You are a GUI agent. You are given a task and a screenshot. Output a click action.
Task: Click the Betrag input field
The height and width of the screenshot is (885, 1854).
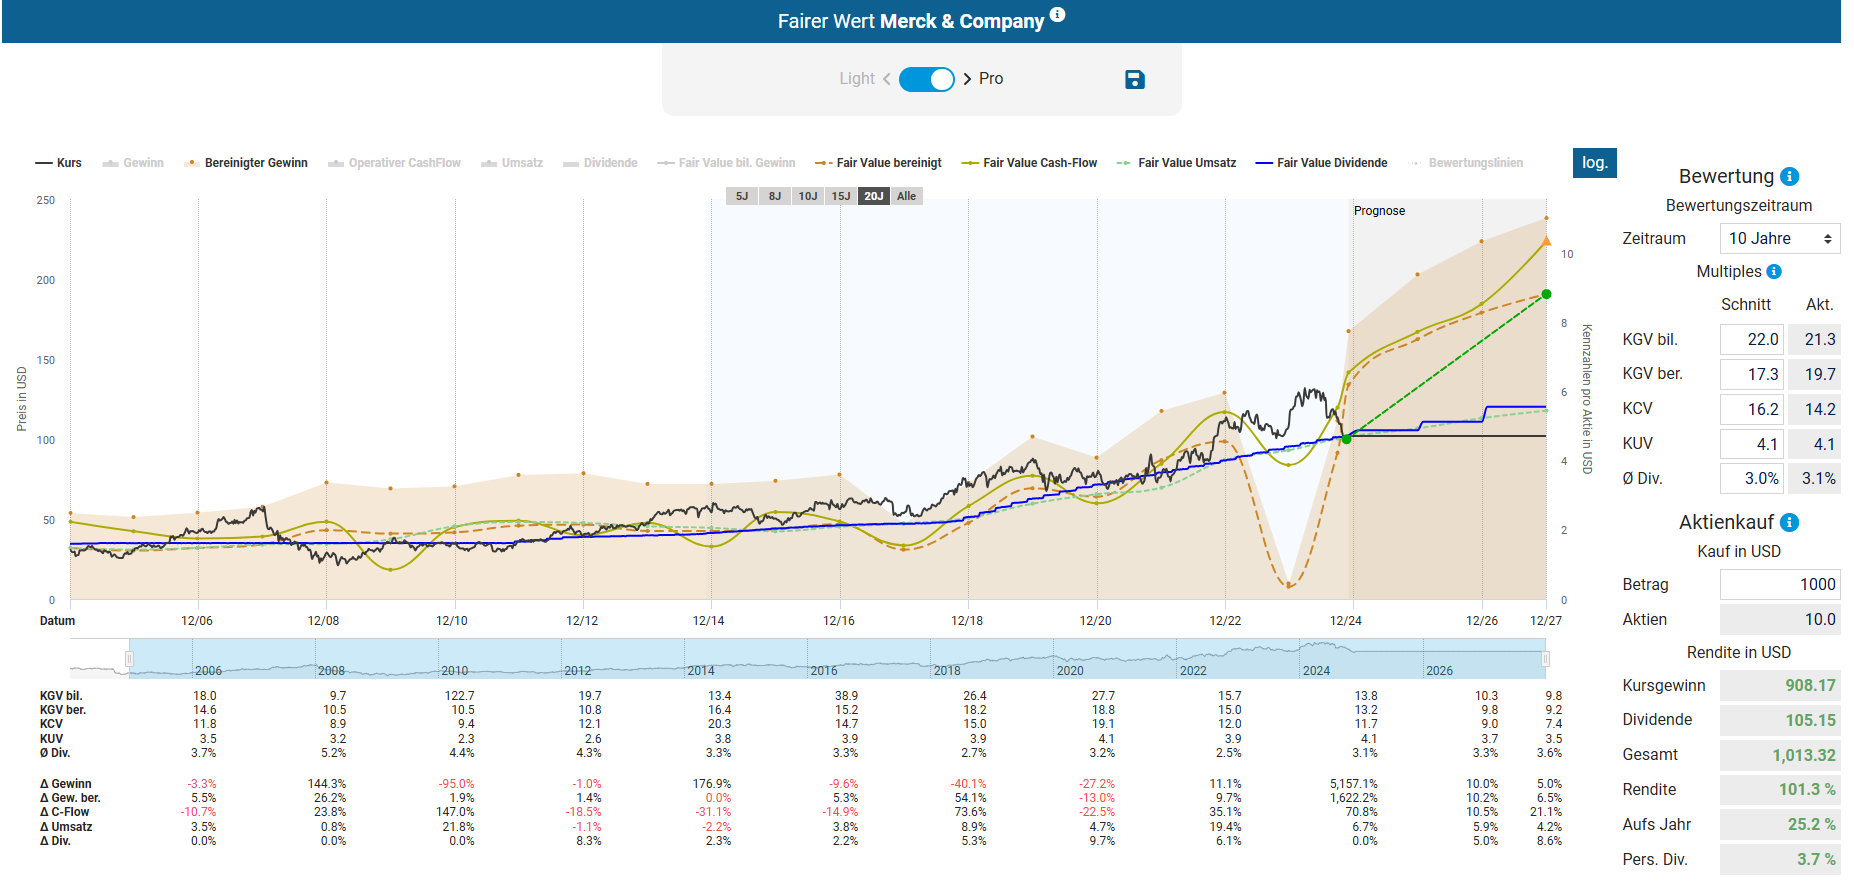pos(1779,585)
